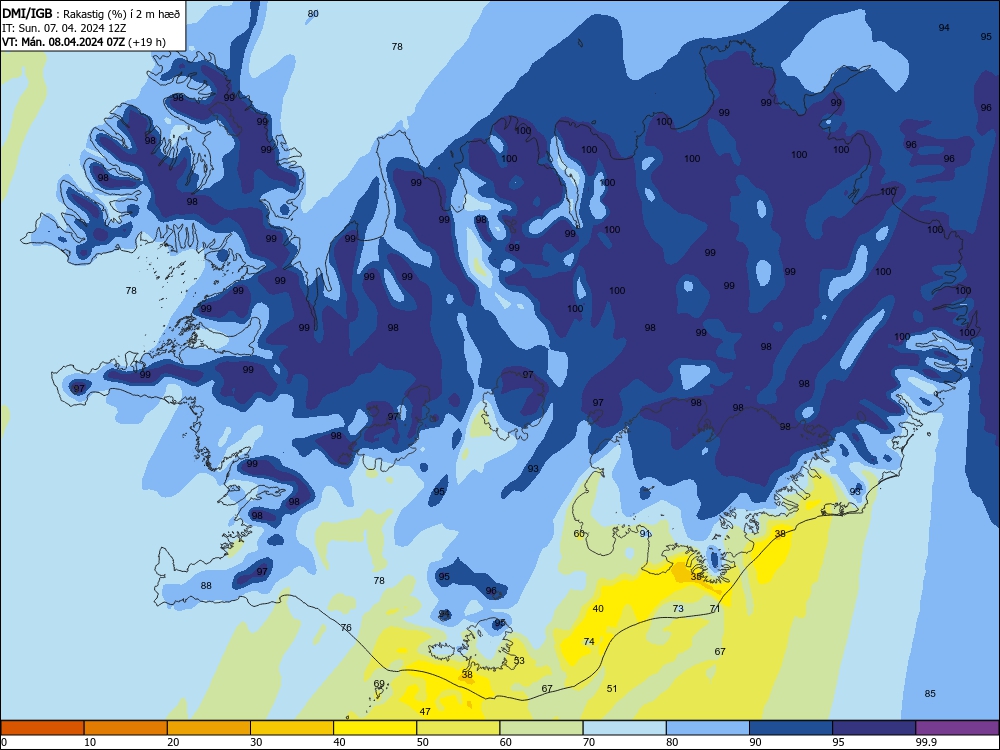Image resolution: width=1000 pixels, height=750 pixels.
Task: Pick the 95–99.9% indigo legend swatch
Action: (x=874, y=728)
